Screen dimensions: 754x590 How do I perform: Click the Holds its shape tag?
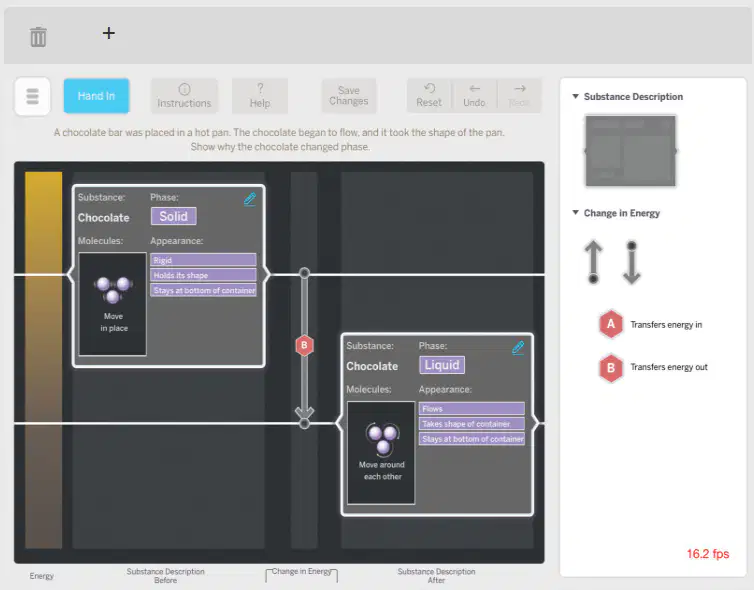[x=203, y=275]
